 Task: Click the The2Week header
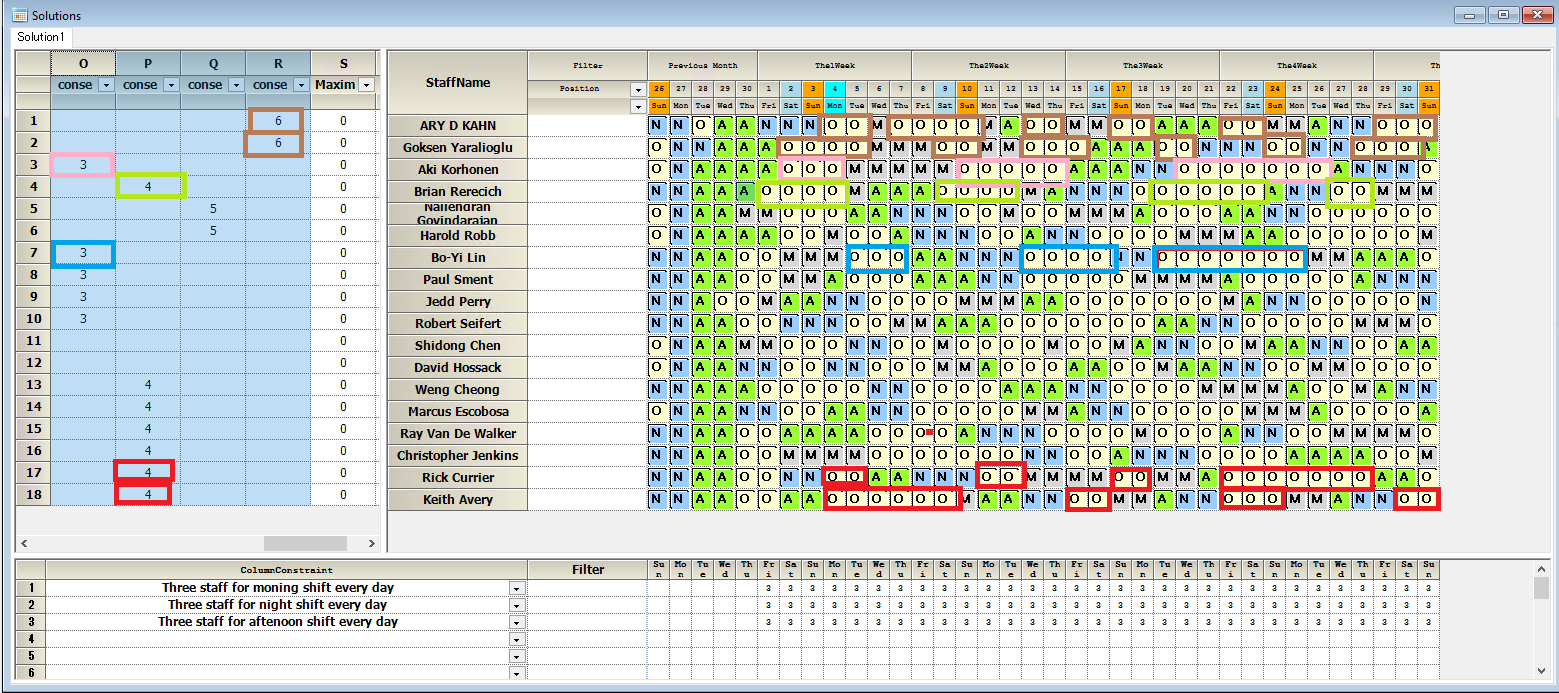[988, 66]
